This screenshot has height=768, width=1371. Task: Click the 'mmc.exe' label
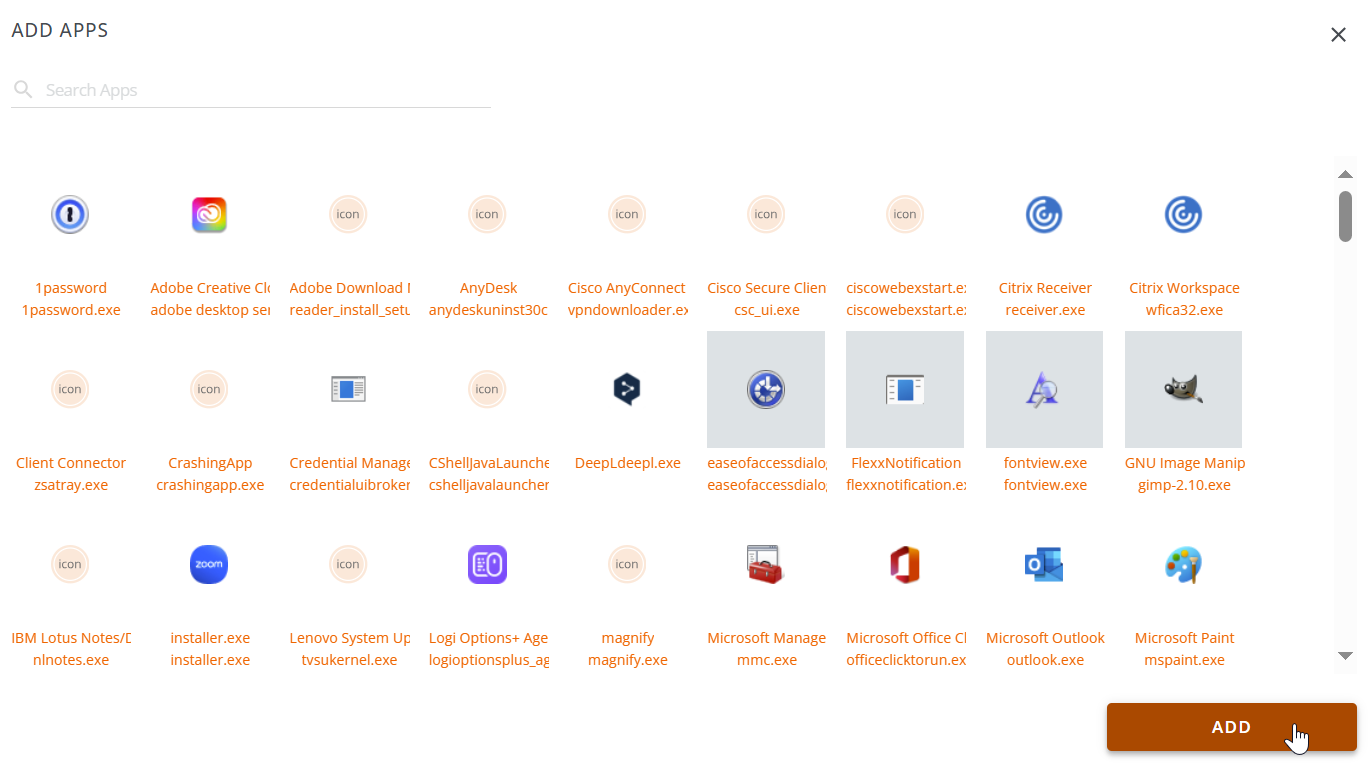[x=767, y=660]
